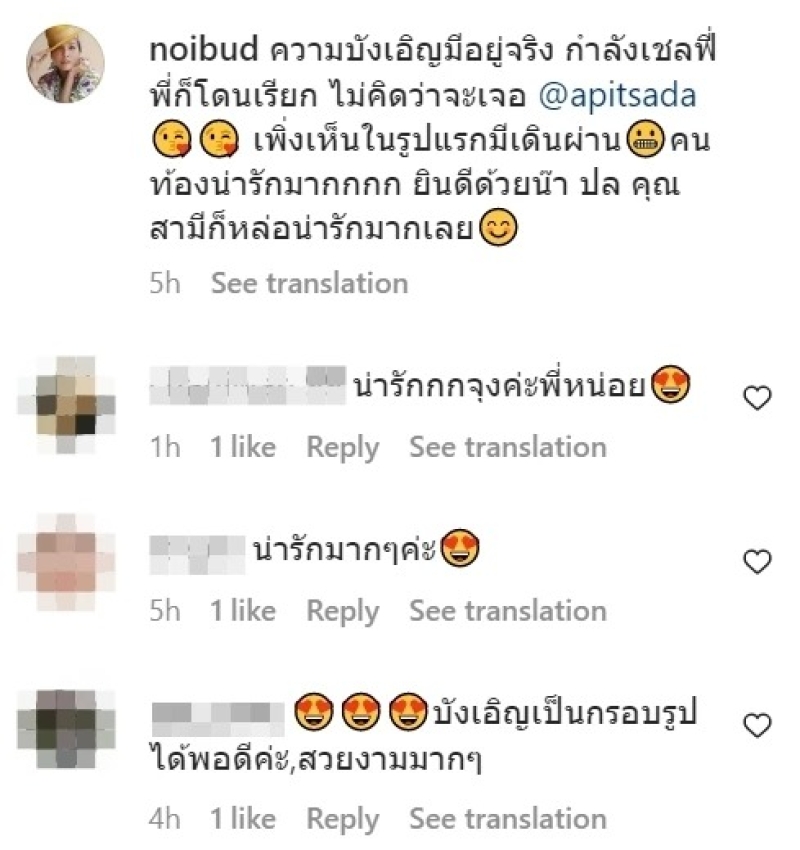Reply to the comment posted 4h ago

[343, 820]
